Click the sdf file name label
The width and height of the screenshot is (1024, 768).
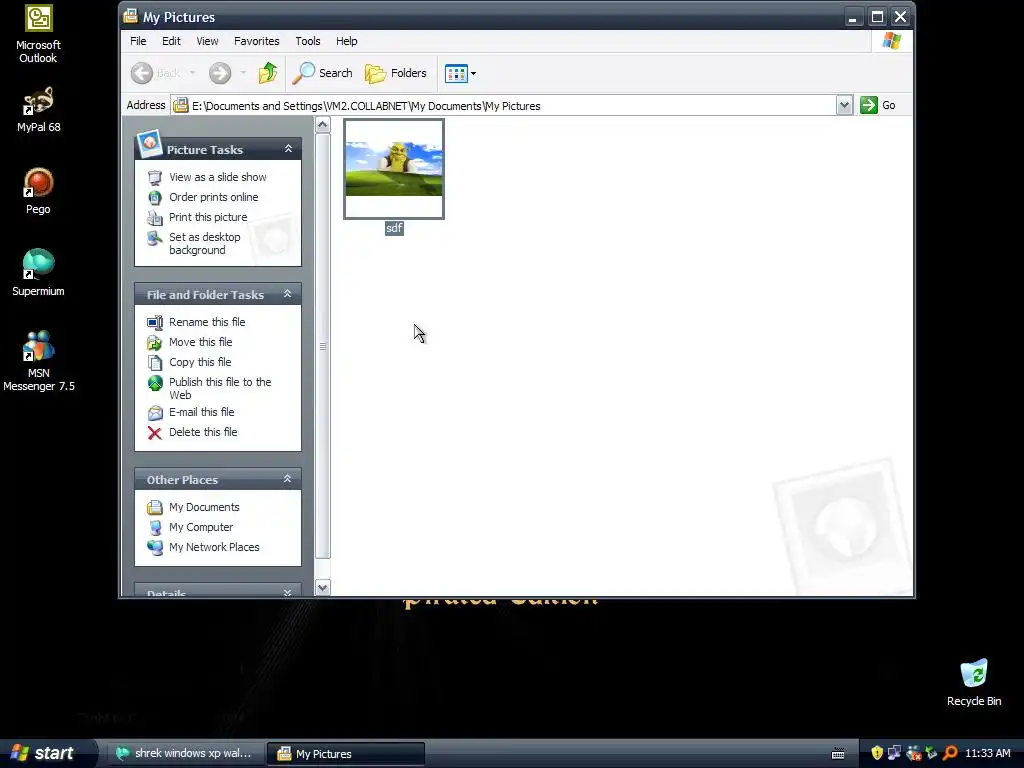click(394, 228)
